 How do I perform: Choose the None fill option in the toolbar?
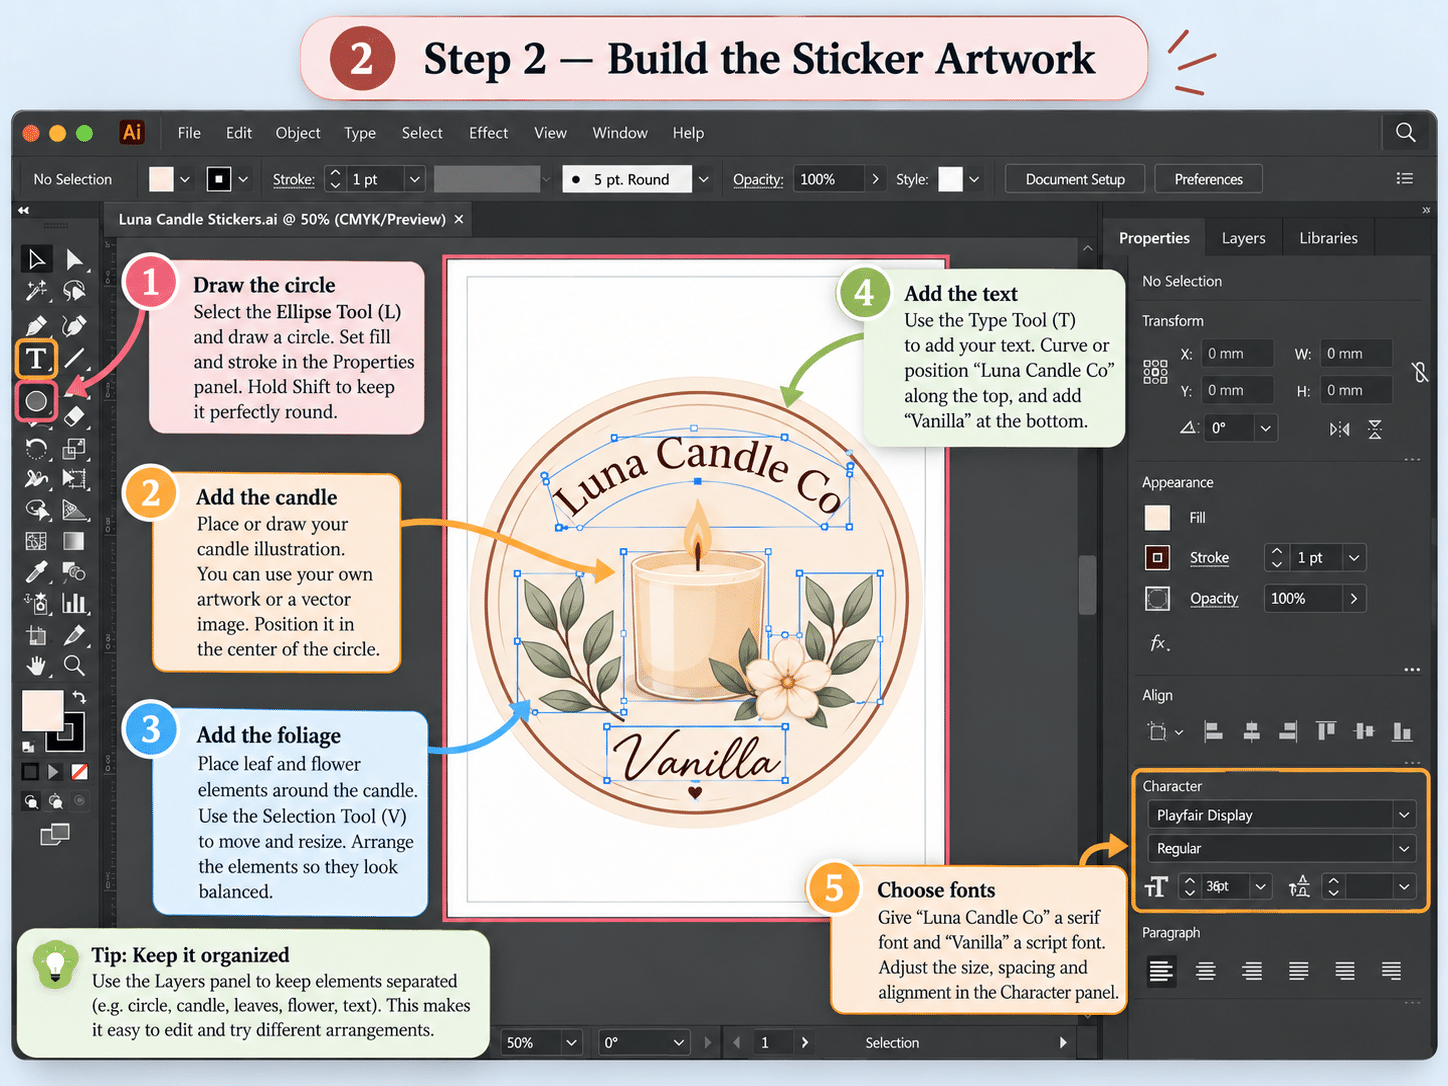79,772
